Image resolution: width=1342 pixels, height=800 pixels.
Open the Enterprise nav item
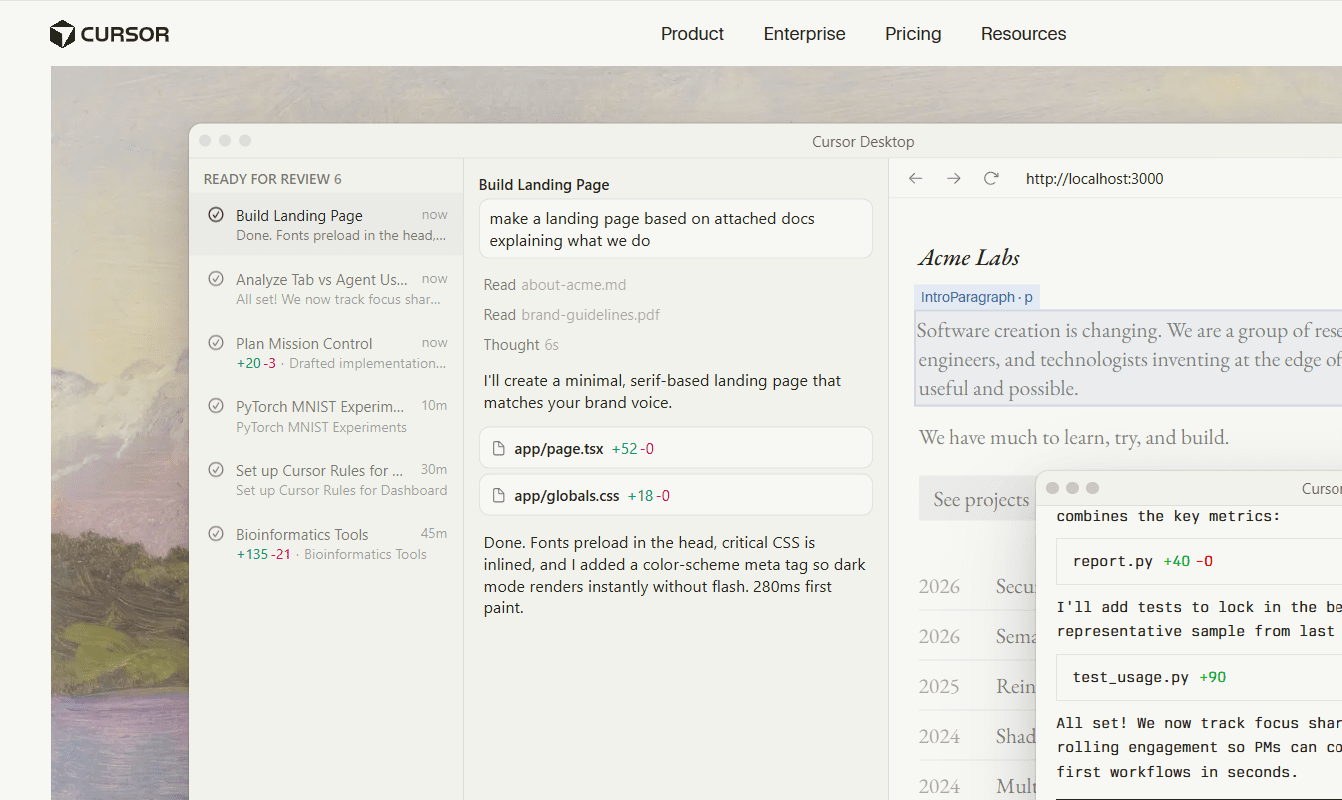click(804, 34)
